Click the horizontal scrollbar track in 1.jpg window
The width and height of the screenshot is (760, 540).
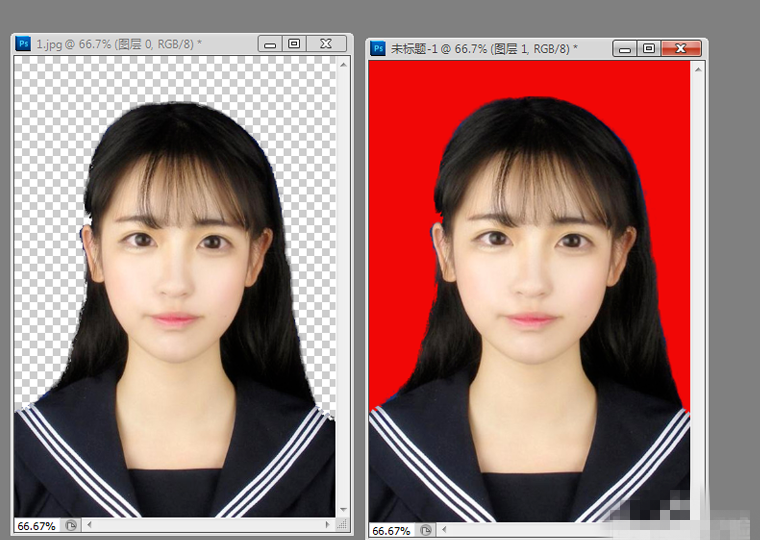point(210,525)
